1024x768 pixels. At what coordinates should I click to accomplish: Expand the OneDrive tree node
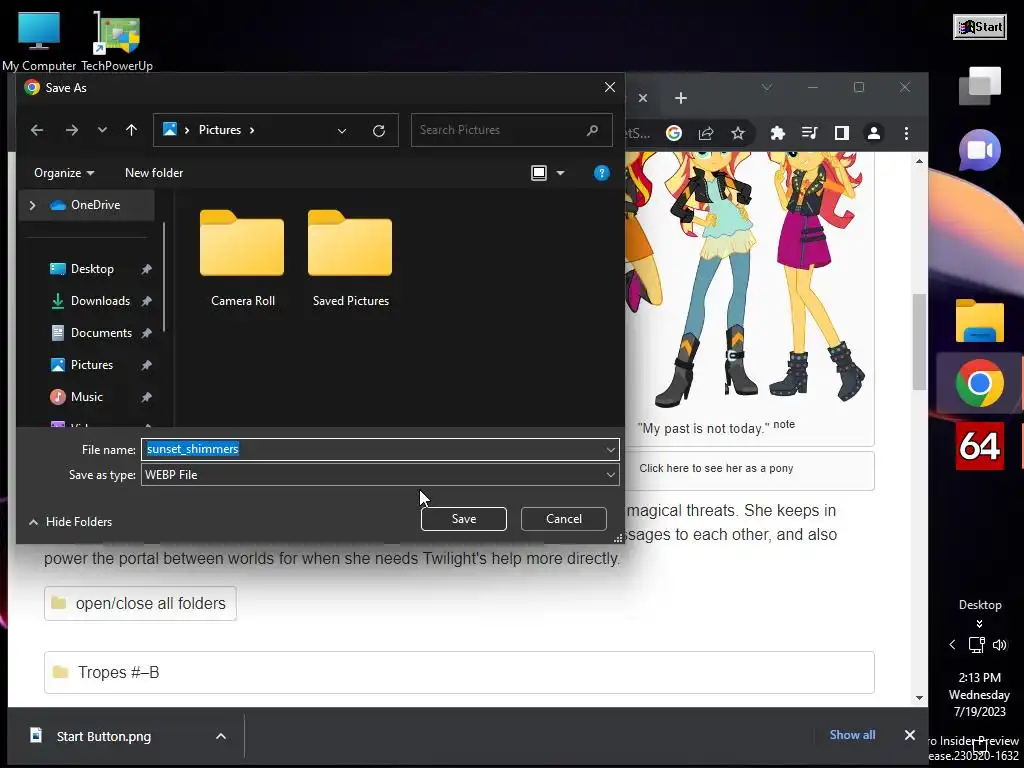[x=33, y=205]
